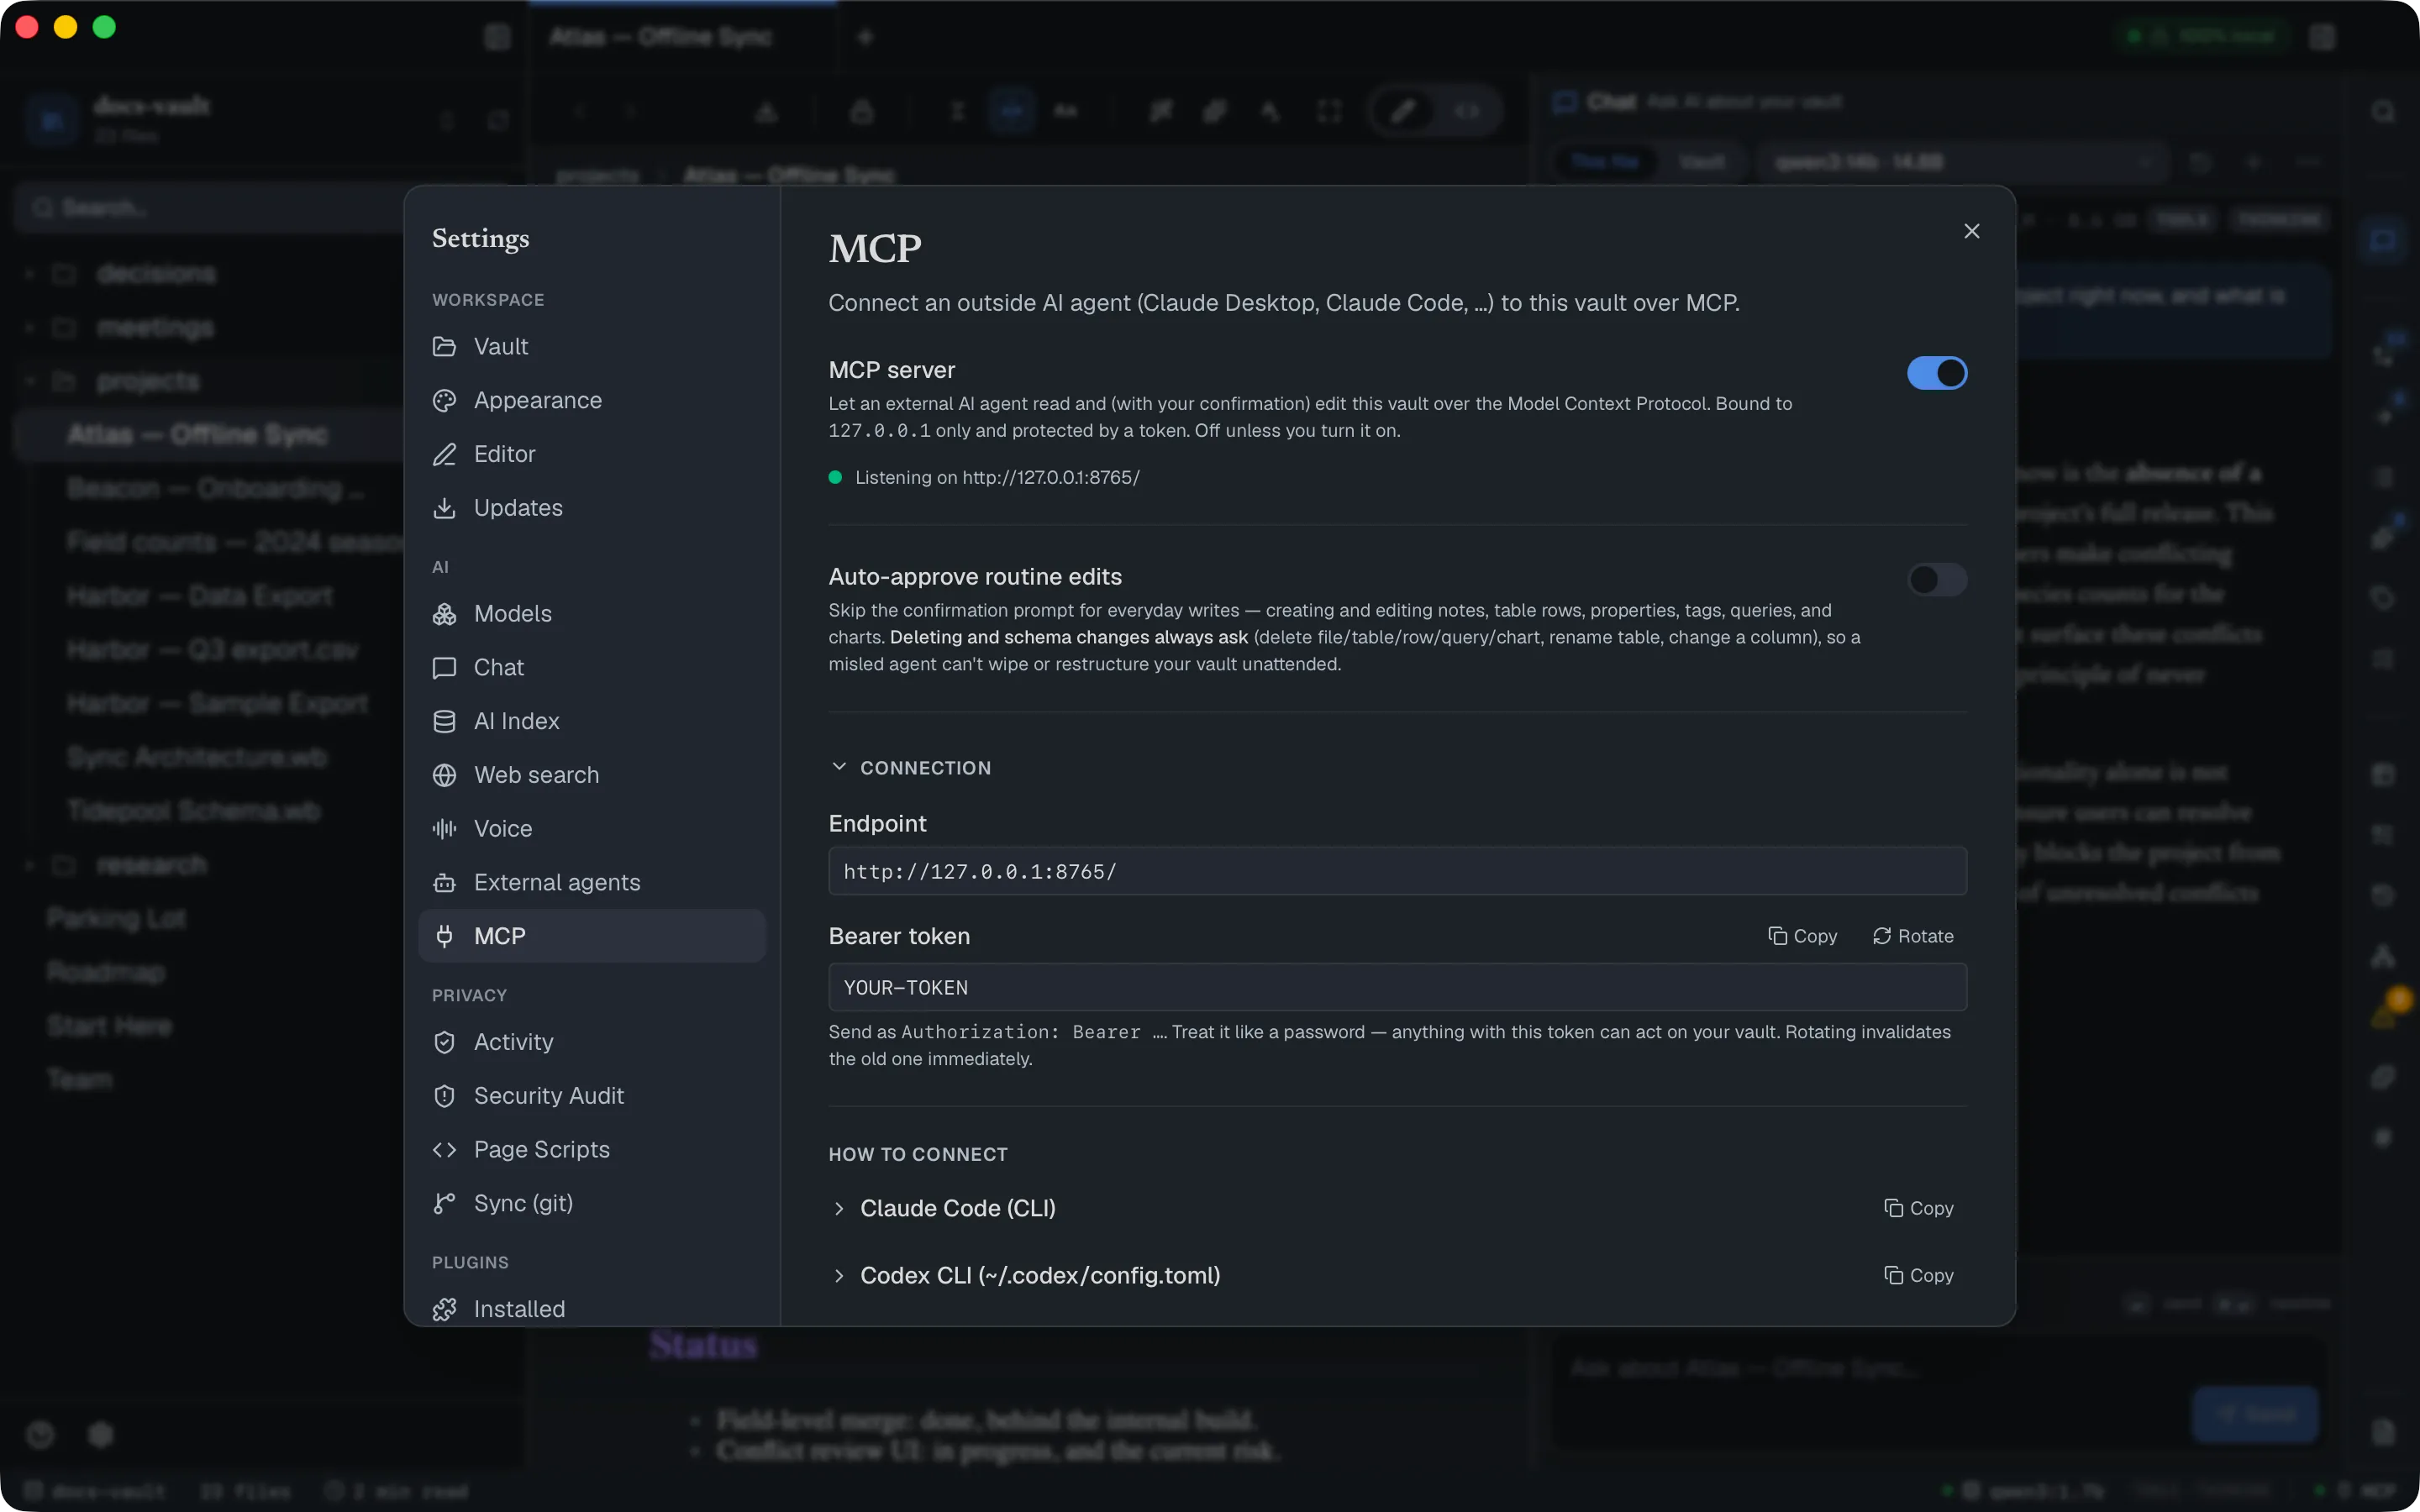Rotate the Bearer token
This screenshot has width=2420, height=1512.
(1913, 936)
